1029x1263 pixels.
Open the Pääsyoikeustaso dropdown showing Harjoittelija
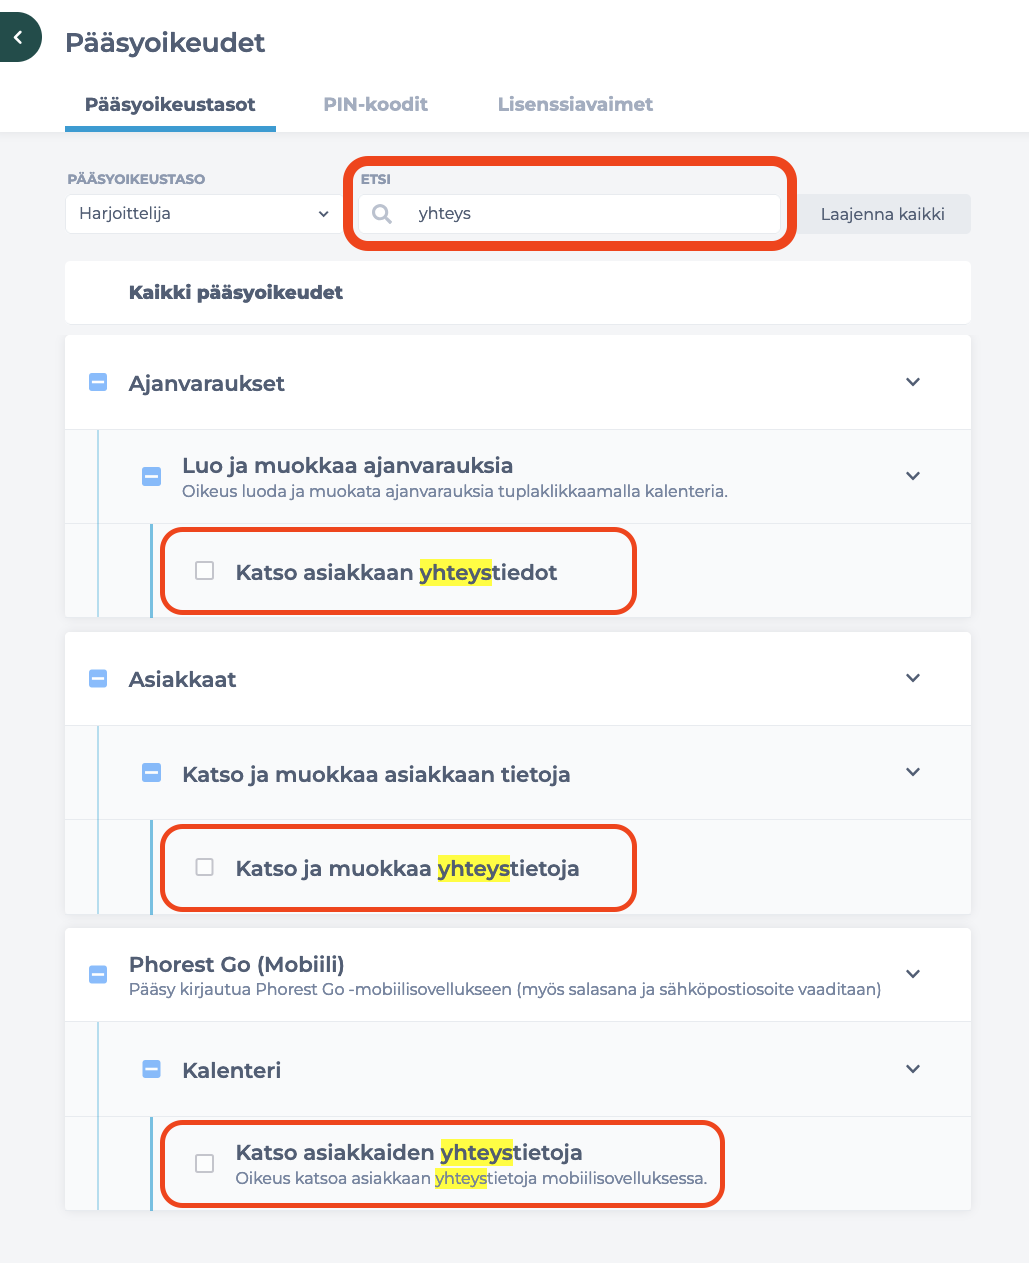203,214
